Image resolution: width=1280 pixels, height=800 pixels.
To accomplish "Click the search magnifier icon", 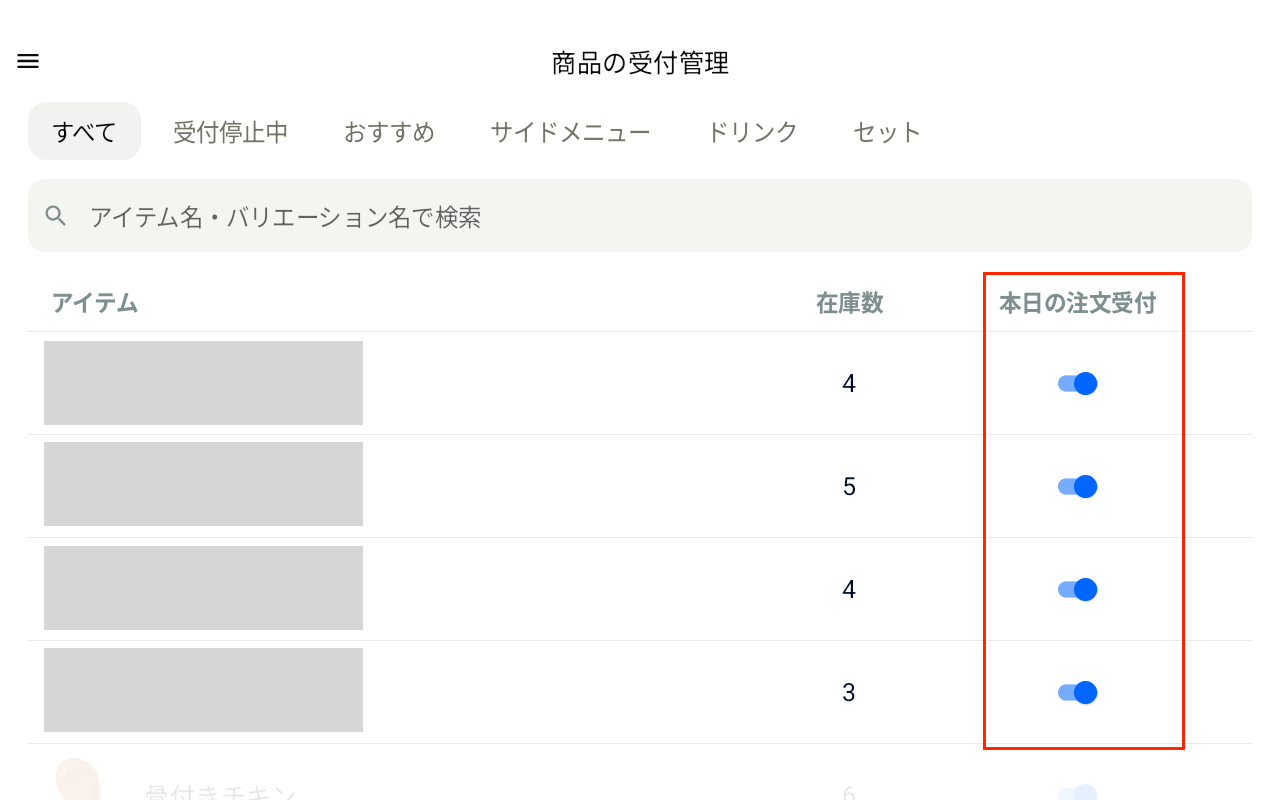I will 54,215.
